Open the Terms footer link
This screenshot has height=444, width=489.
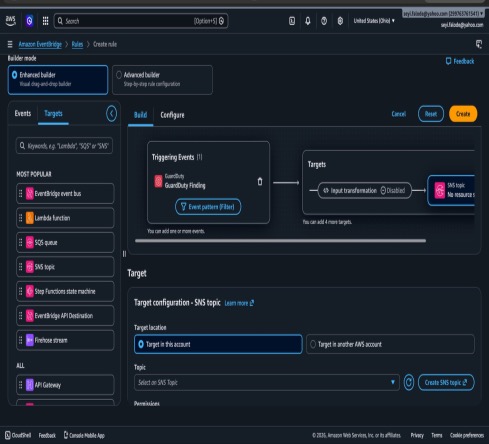(437, 435)
